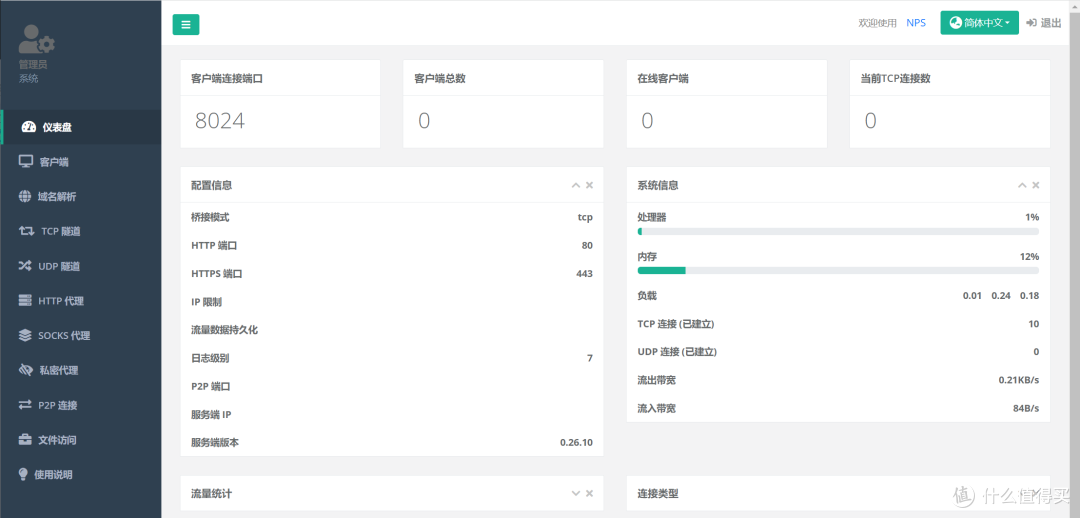1080x518 pixels.
Task: Toggle sidebar with hamburger menu button
Action: tap(186, 24)
